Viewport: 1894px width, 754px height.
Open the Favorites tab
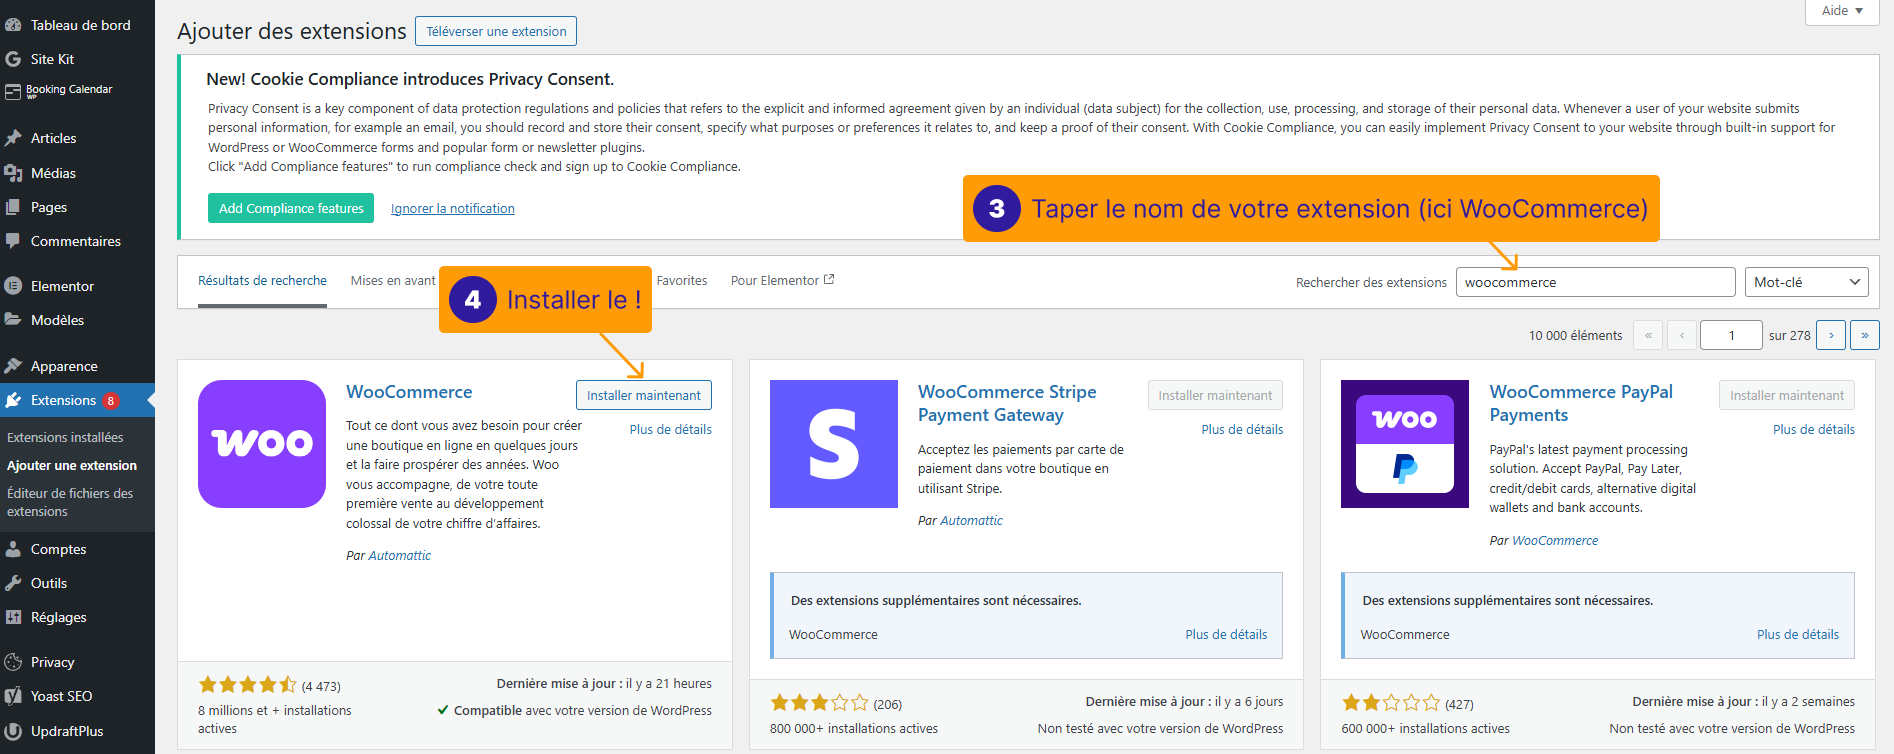[682, 281]
